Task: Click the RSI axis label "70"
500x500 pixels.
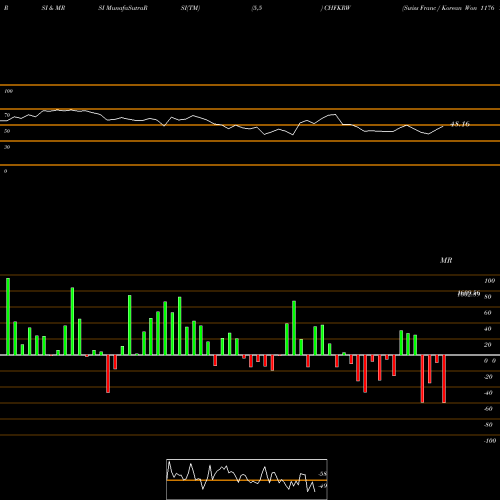Action: tap(7, 115)
